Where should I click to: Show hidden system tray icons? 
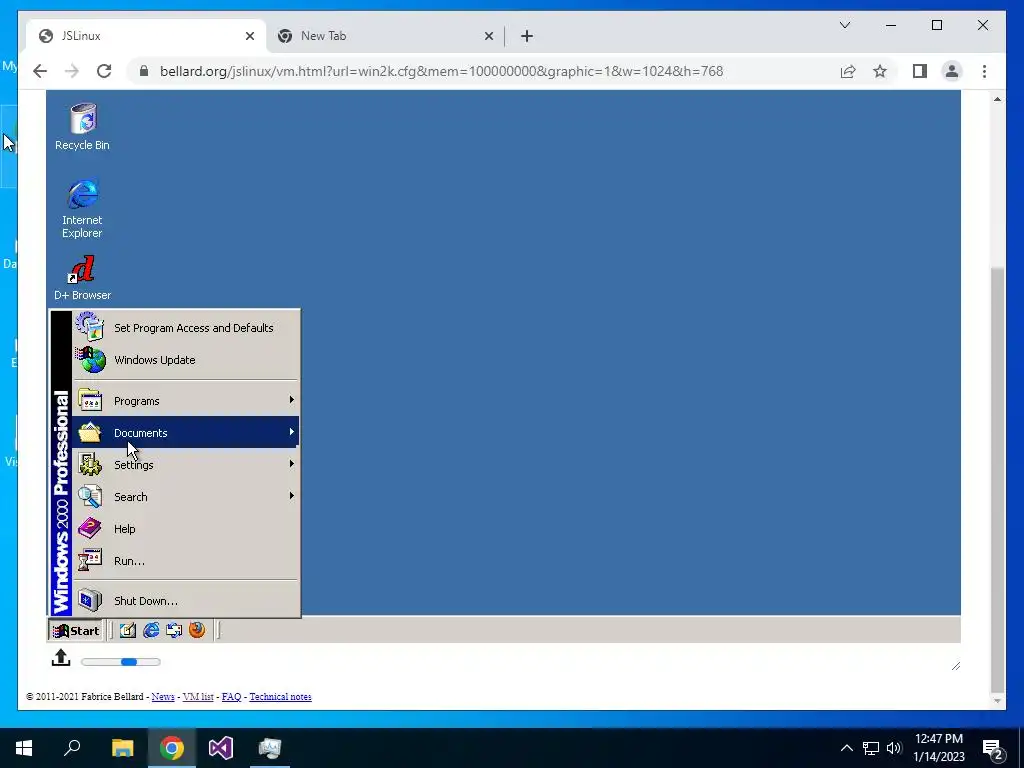tap(846, 748)
